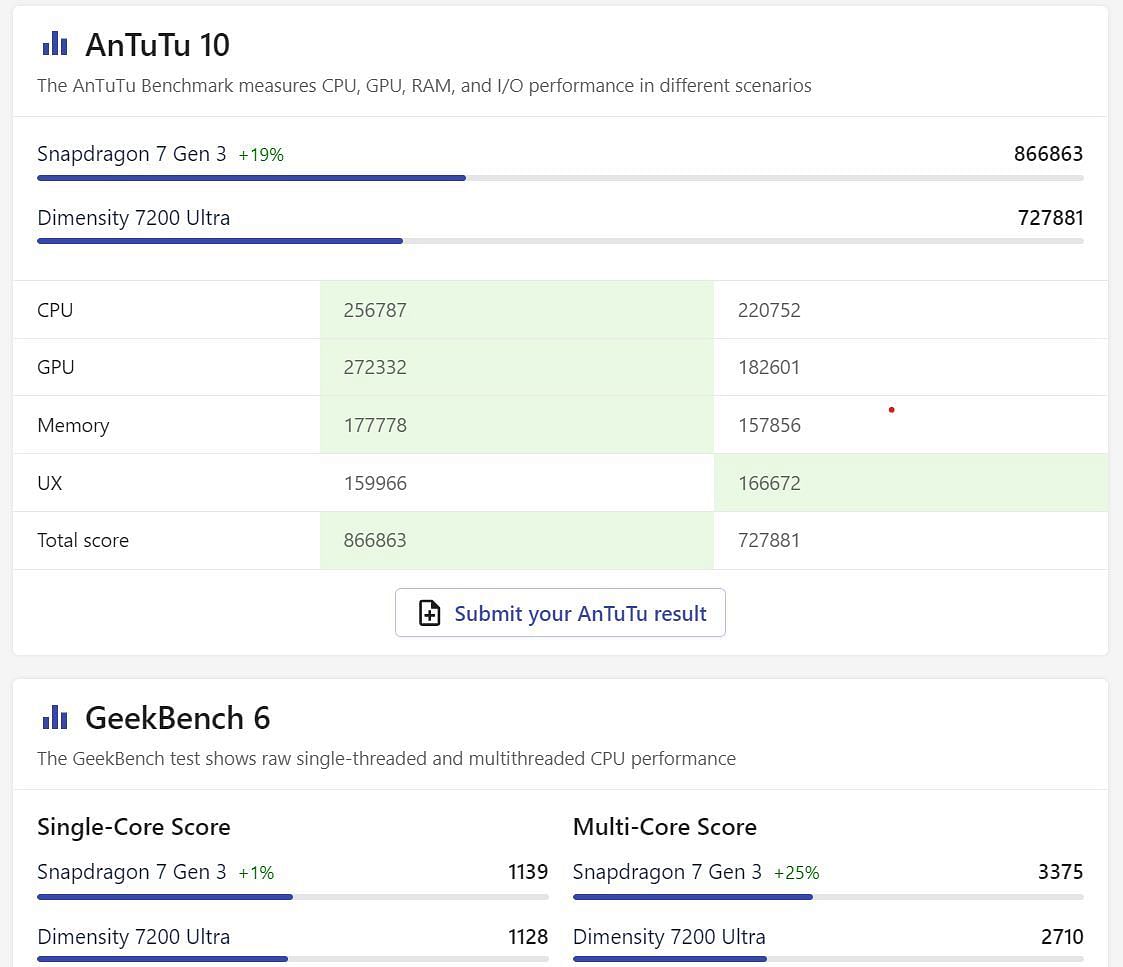
Task: Click the AnTuTu 10 bar chart icon
Action: pos(54,44)
